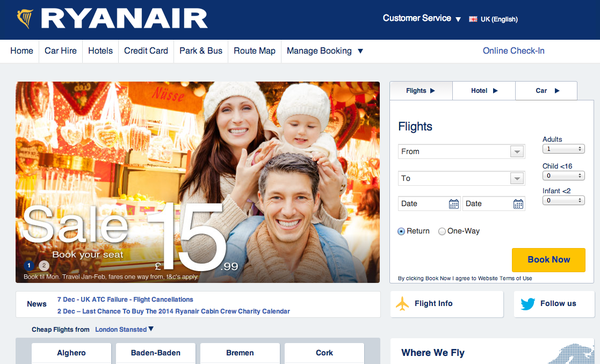Image resolution: width=600 pixels, height=364 pixels.
Task: Click the Ryanair harp logo icon
Action: [25, 18]
